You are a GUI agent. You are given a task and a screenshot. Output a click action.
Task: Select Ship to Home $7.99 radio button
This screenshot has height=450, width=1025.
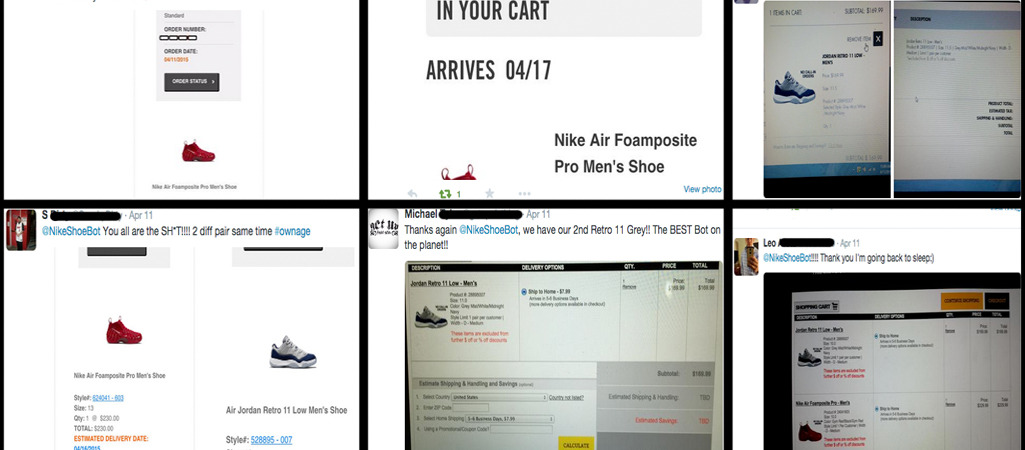tap(524, 290)
